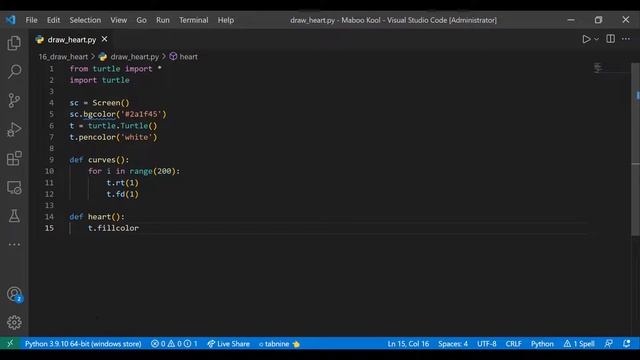Screen dimensions: 640x360
Task: Click the minimap code overview
Action: coord(598,68)
